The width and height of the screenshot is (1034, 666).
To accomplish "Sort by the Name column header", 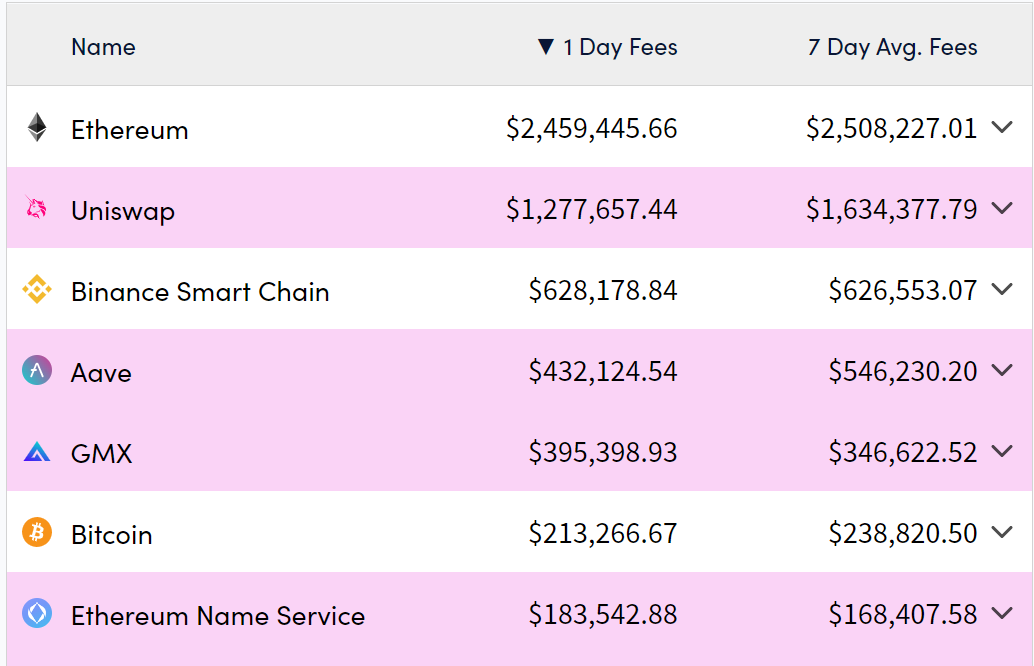I will click(103, 47).
